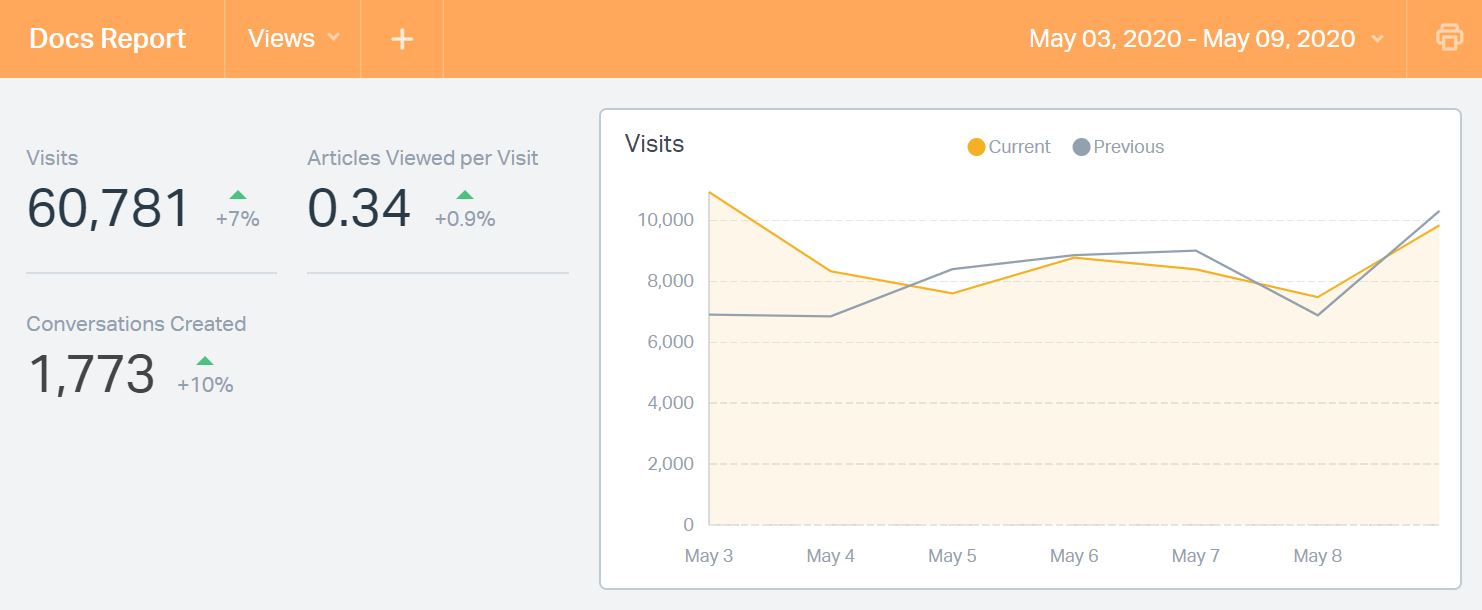Click the Visits chart heading
Viewport: 1482px width, 610px height.
pyautogui.click(x=655, y=144)
